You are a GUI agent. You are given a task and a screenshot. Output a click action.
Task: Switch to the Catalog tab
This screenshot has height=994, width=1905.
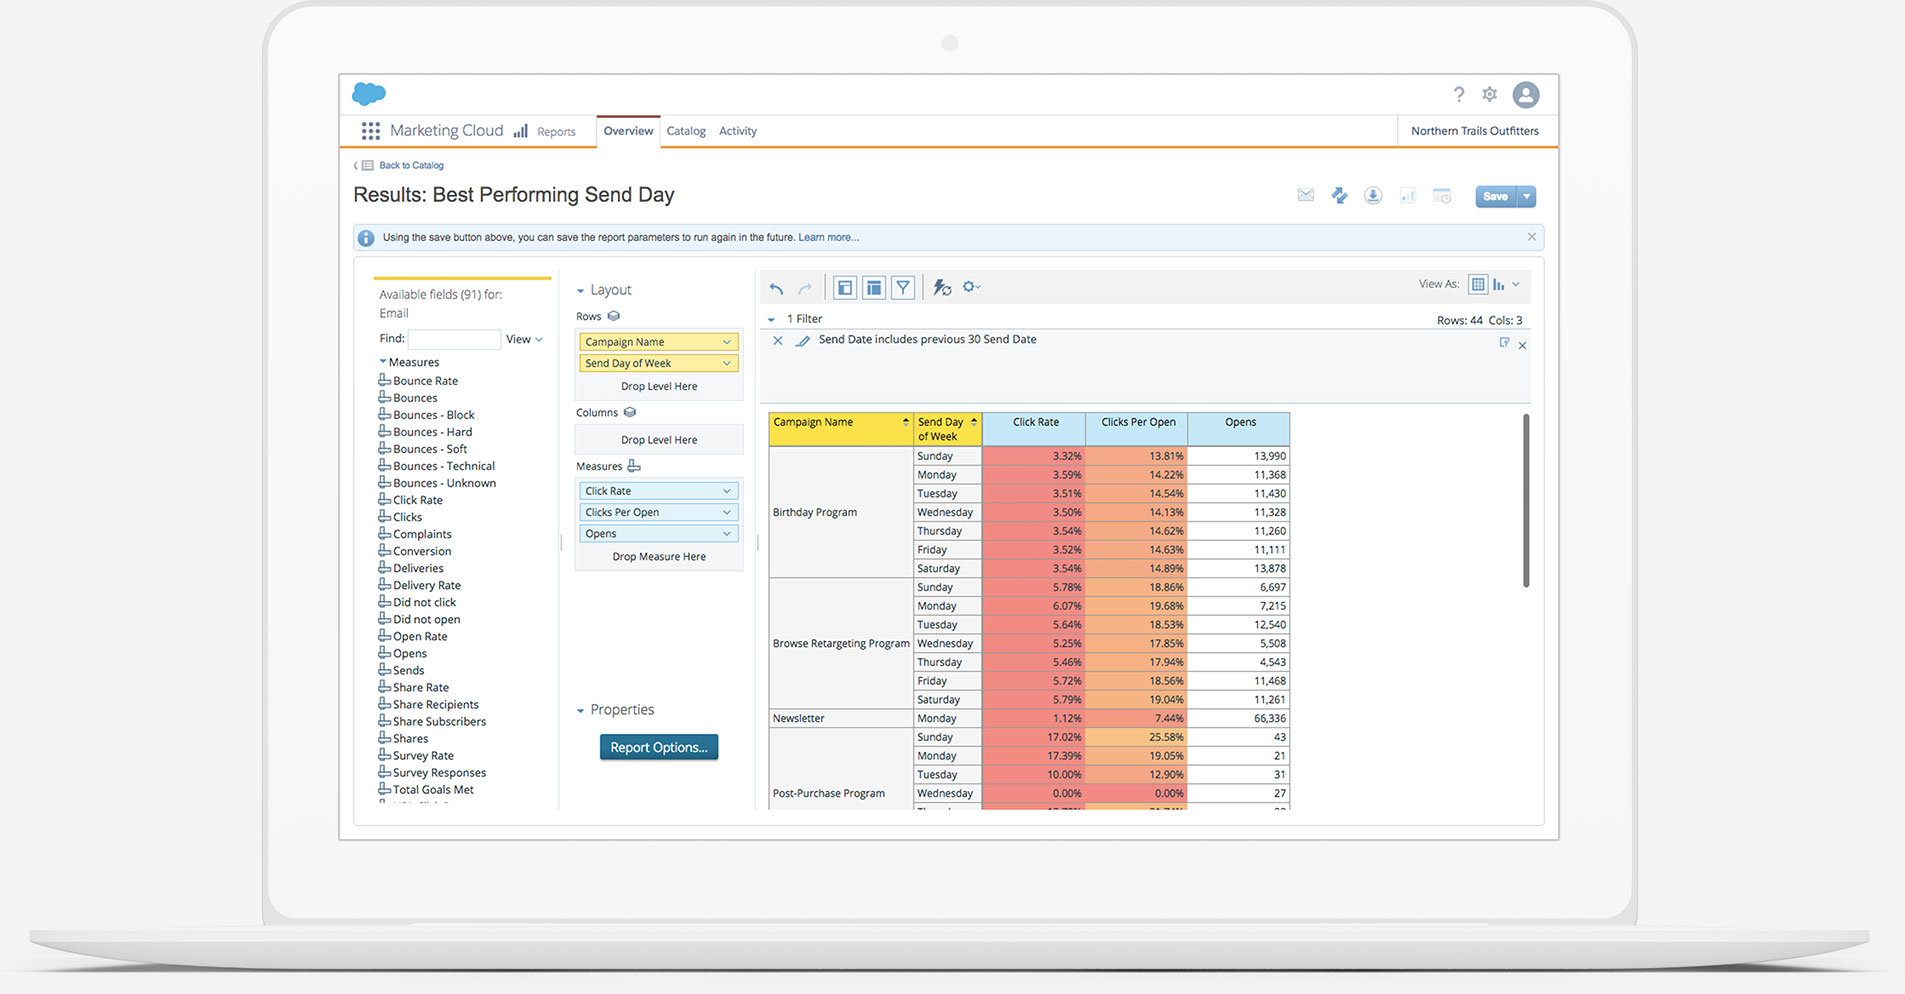click(686, 131)
